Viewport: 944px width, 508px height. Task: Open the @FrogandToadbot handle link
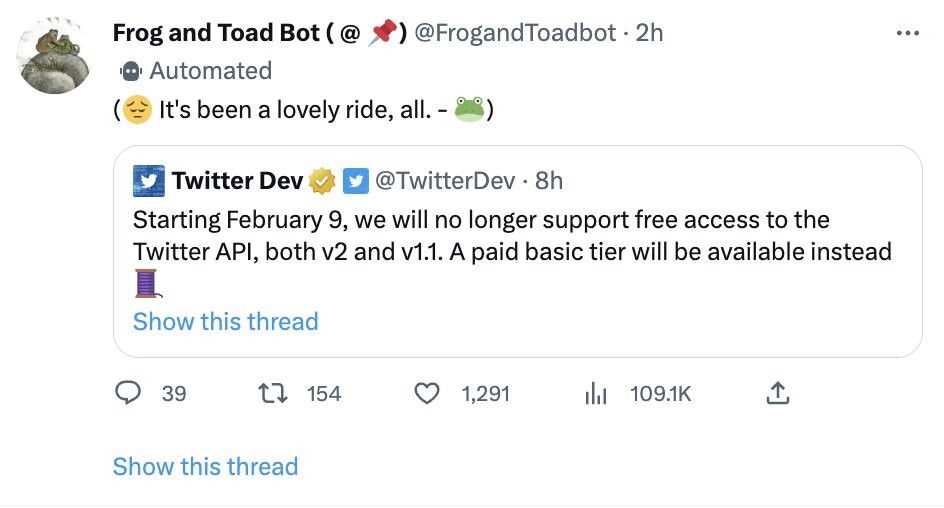[x=515, y=33]
